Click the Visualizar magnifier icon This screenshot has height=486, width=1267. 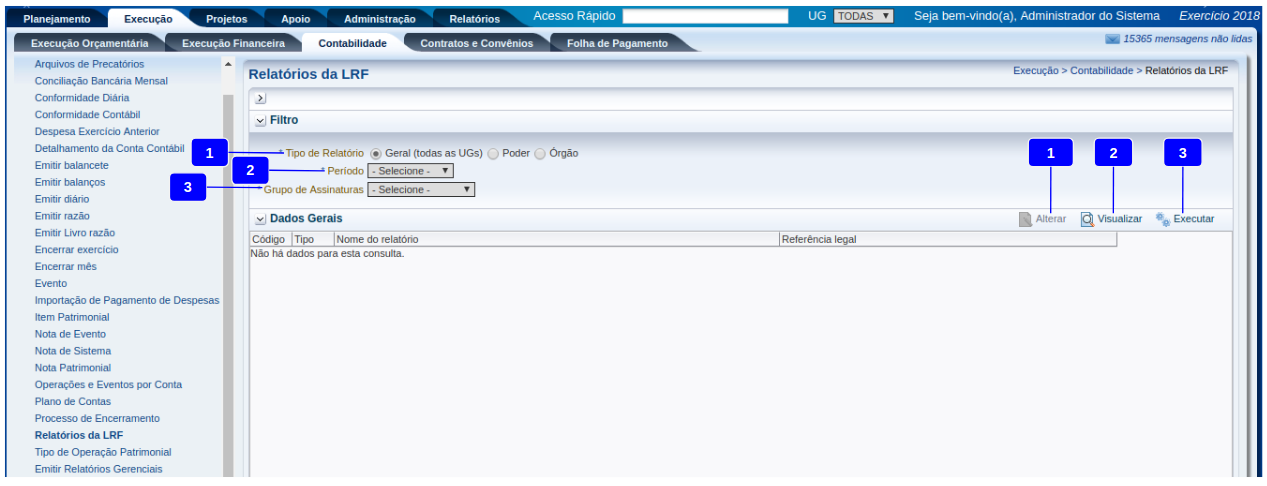[1087, 219]
